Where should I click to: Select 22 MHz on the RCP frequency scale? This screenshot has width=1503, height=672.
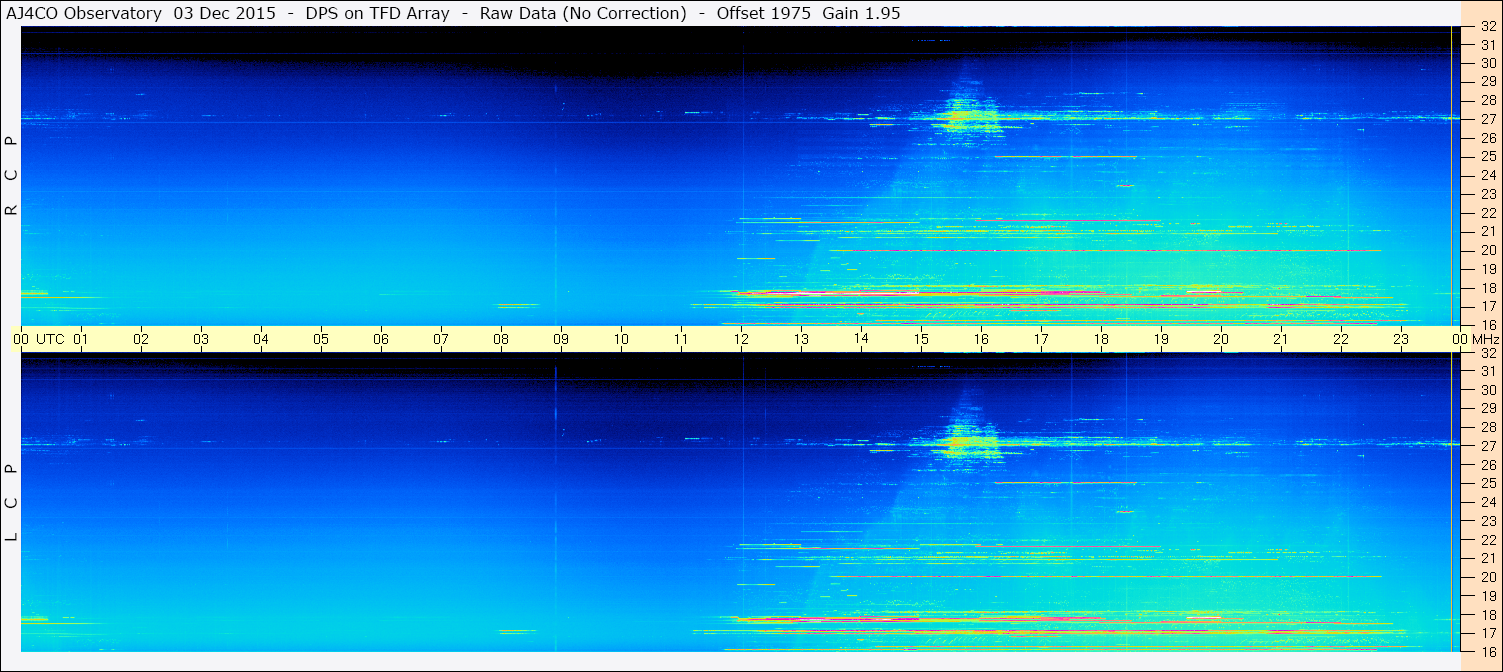pyautogui.click(x=1487, y=213)
